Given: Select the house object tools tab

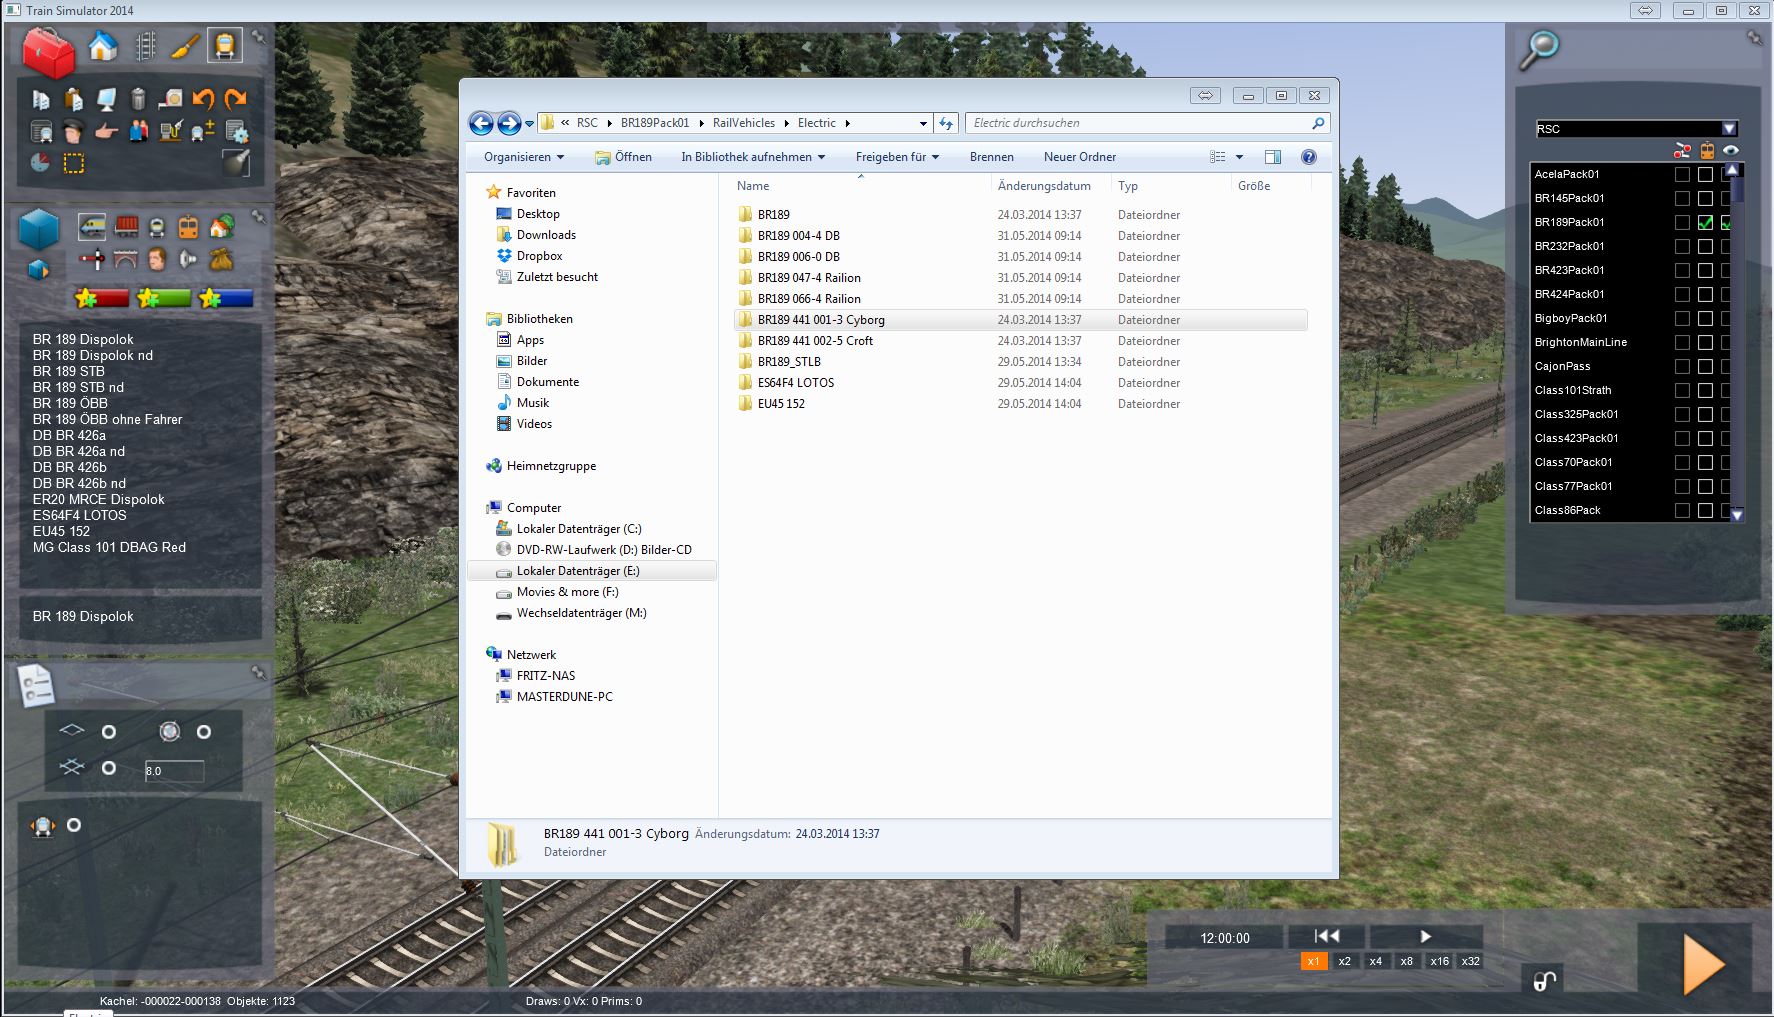Looking at the screenshot, I should (103, 46).
